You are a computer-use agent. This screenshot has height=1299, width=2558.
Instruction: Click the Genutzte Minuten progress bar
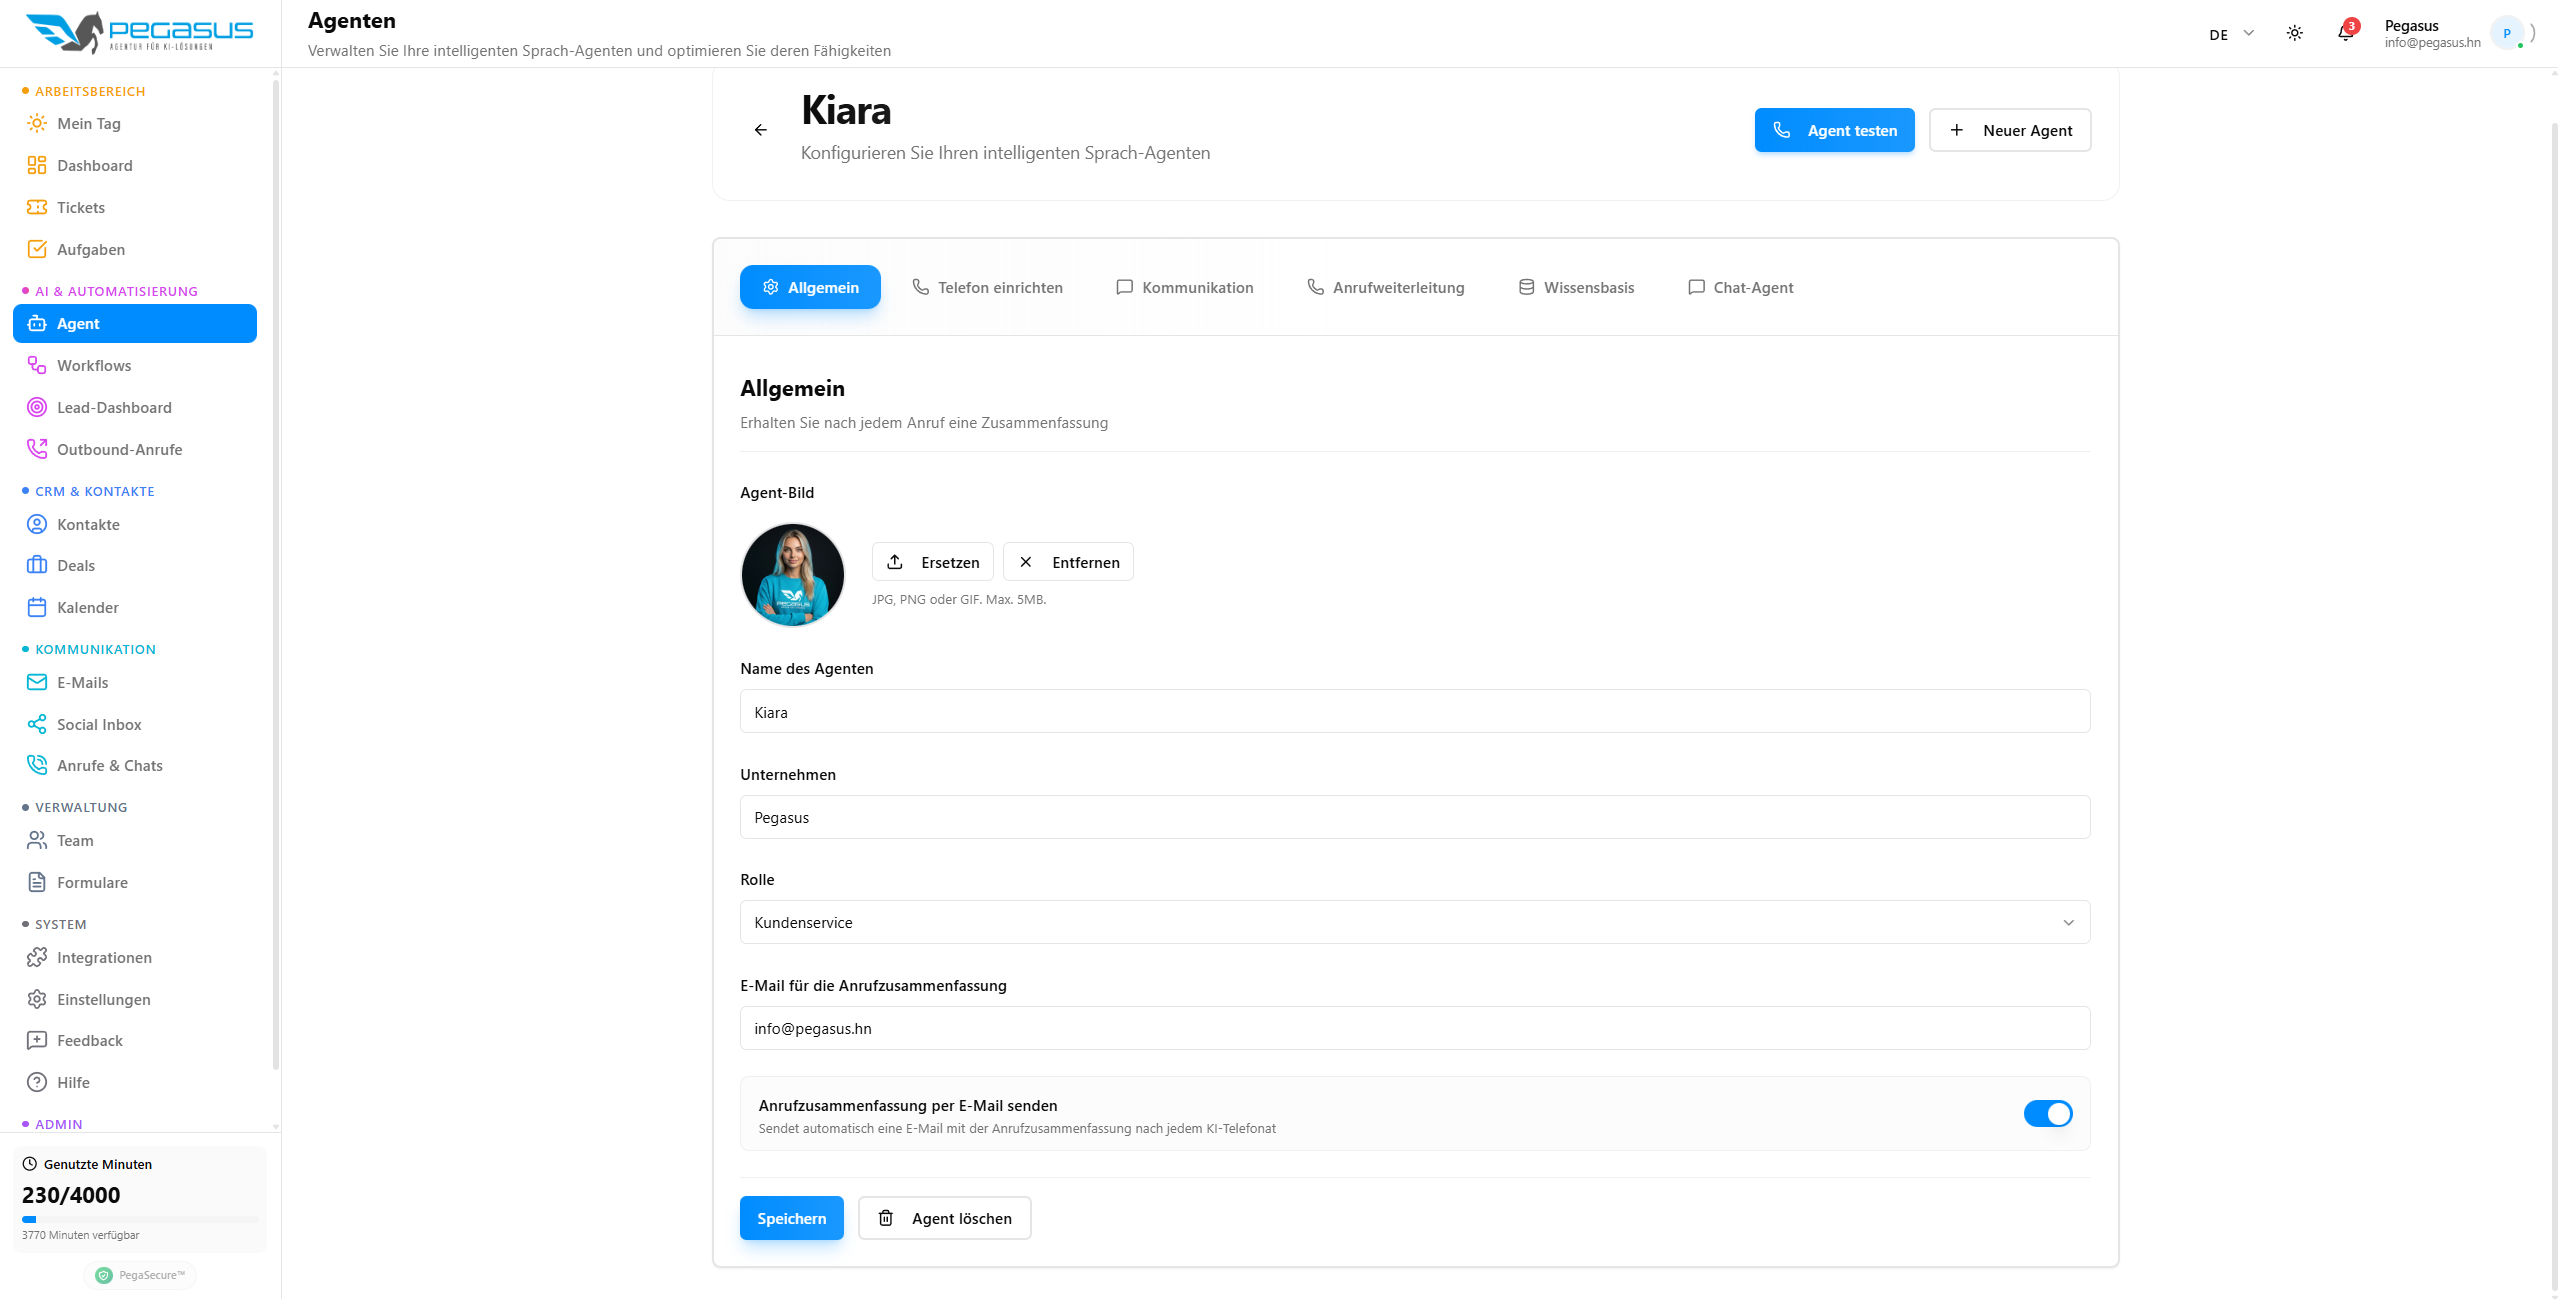[140, 1220]
